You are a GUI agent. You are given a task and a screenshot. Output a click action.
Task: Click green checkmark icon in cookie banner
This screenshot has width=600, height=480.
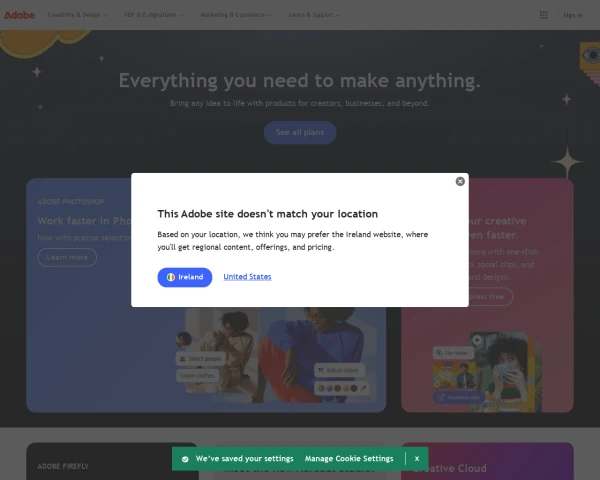[185, 459]
